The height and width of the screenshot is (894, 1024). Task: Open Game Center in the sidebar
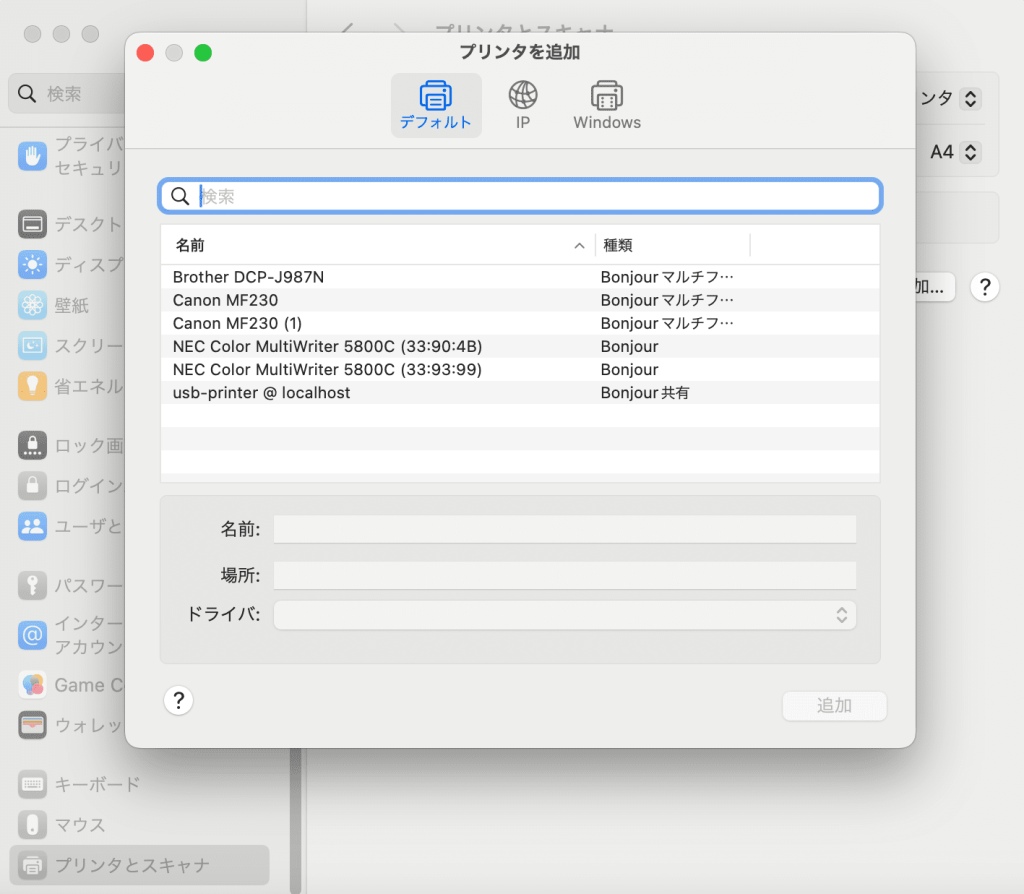click(70, 685)
